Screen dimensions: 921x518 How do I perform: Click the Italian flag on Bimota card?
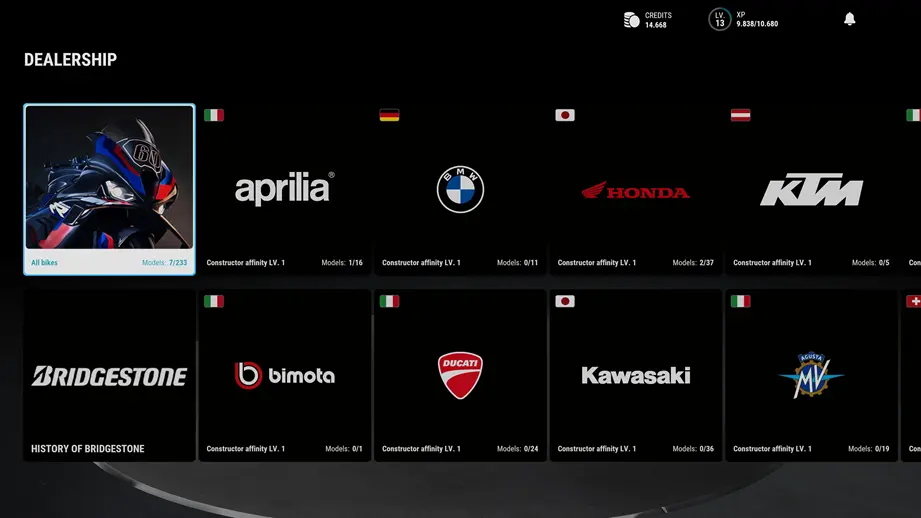pos(214,301)
